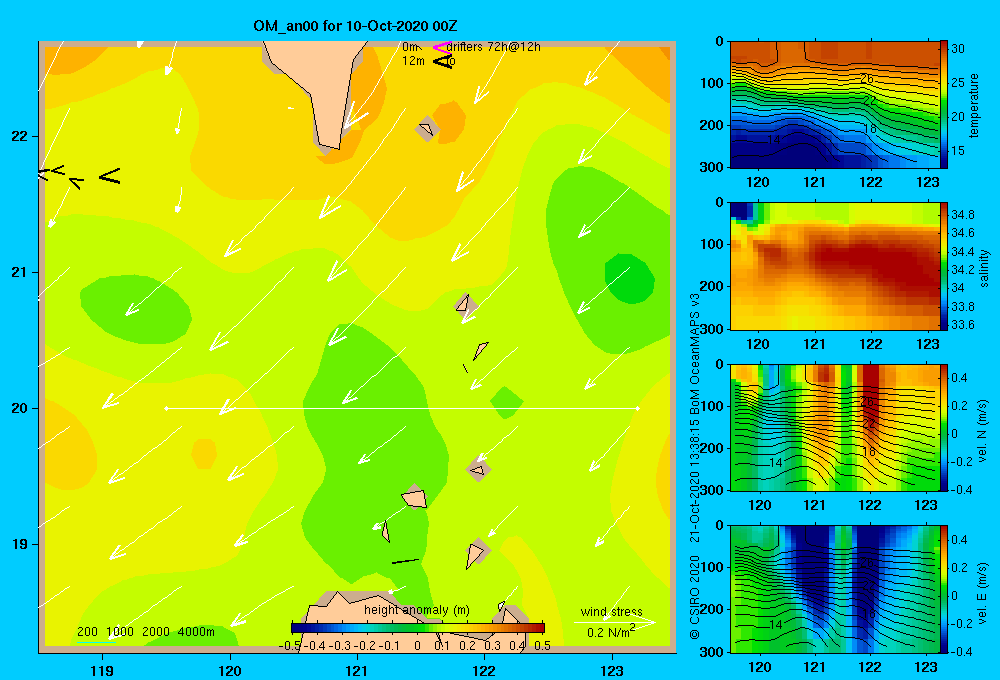Click the 'temperature' axis label

tap(974, 105)
